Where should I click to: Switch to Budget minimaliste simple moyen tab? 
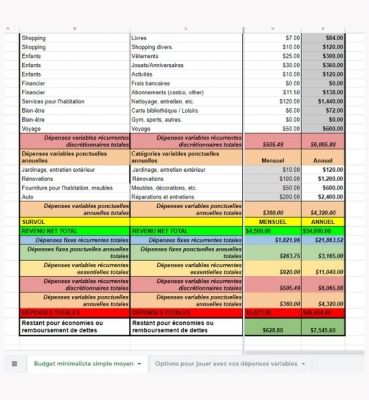point(84,364)
